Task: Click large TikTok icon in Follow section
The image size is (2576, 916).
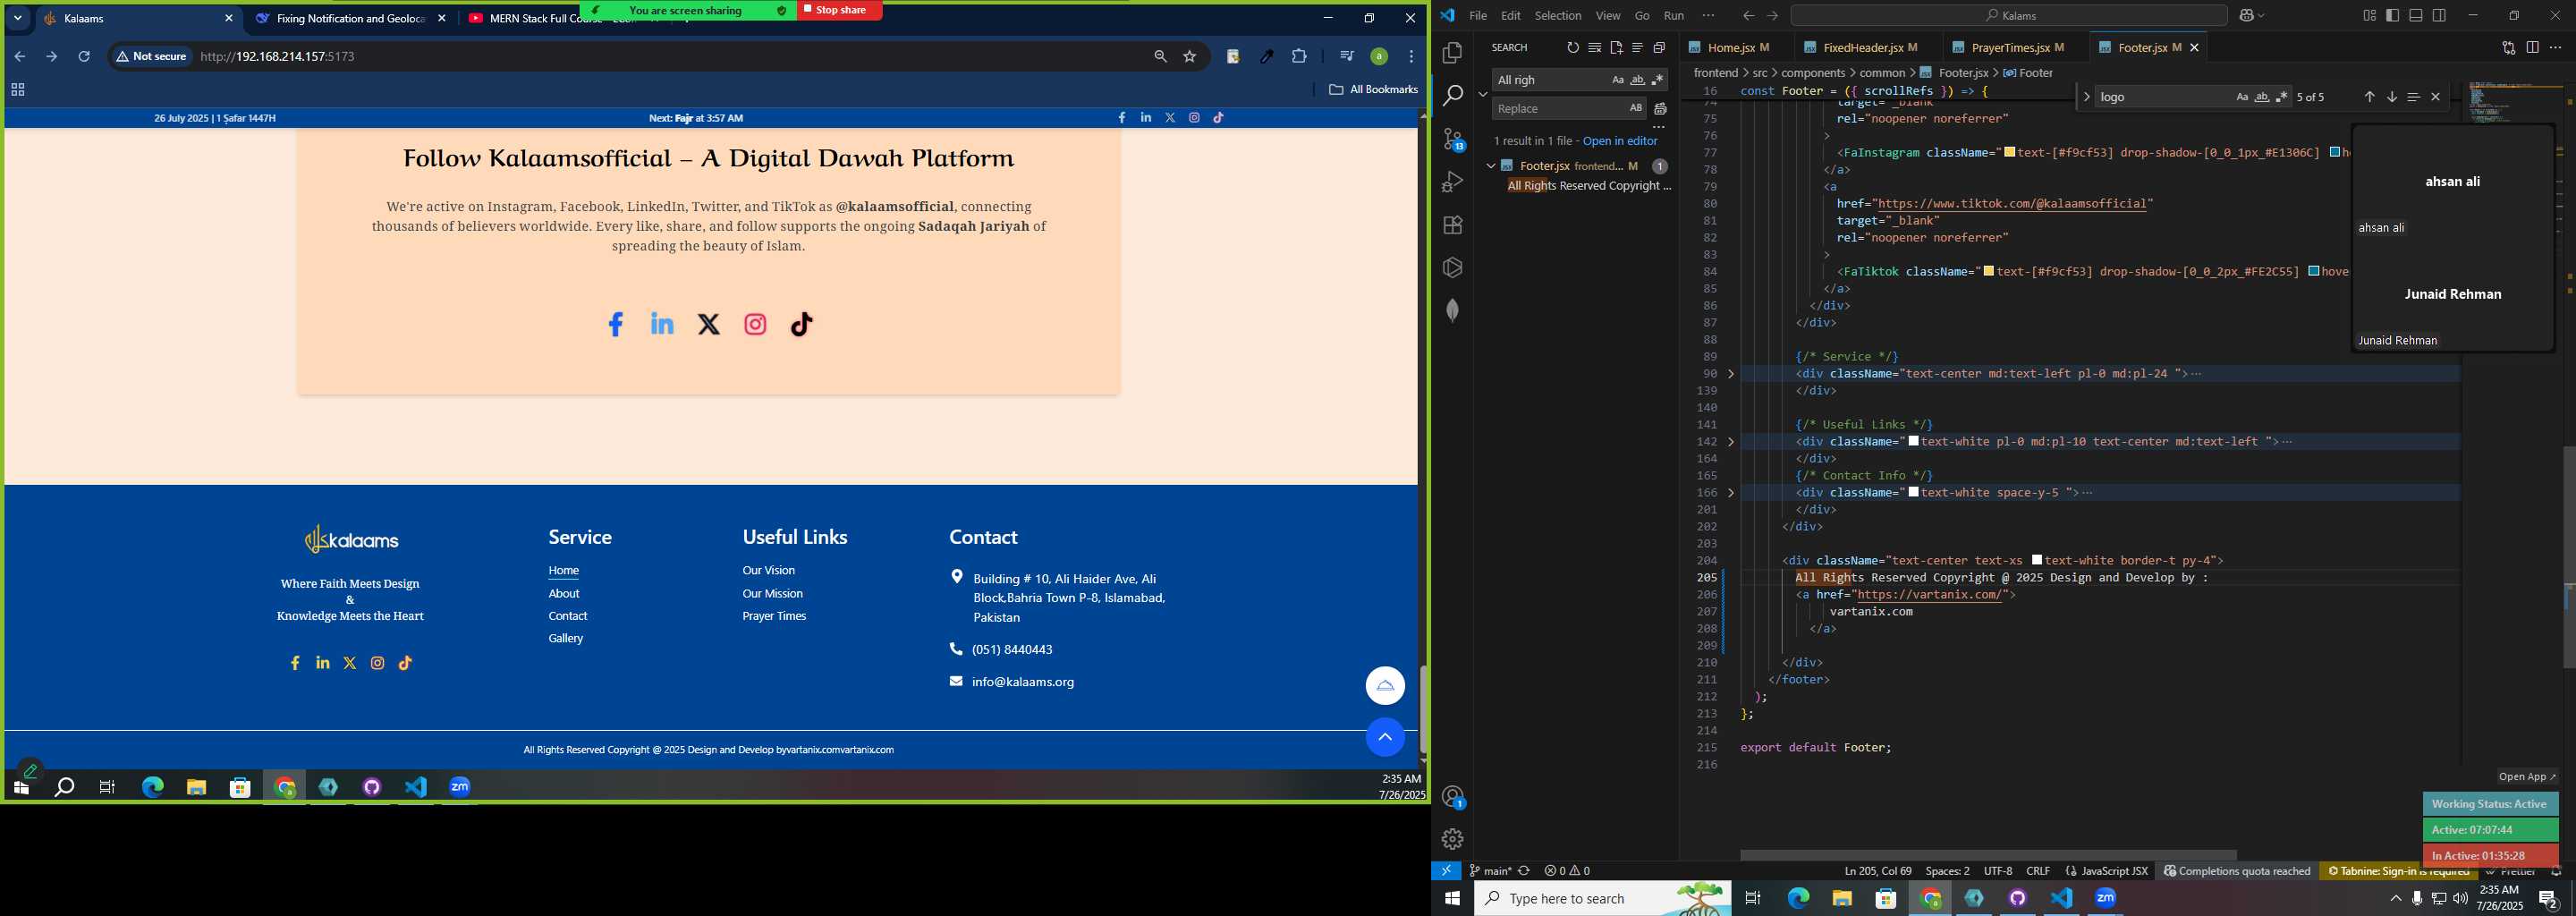Action: point(802,324)
